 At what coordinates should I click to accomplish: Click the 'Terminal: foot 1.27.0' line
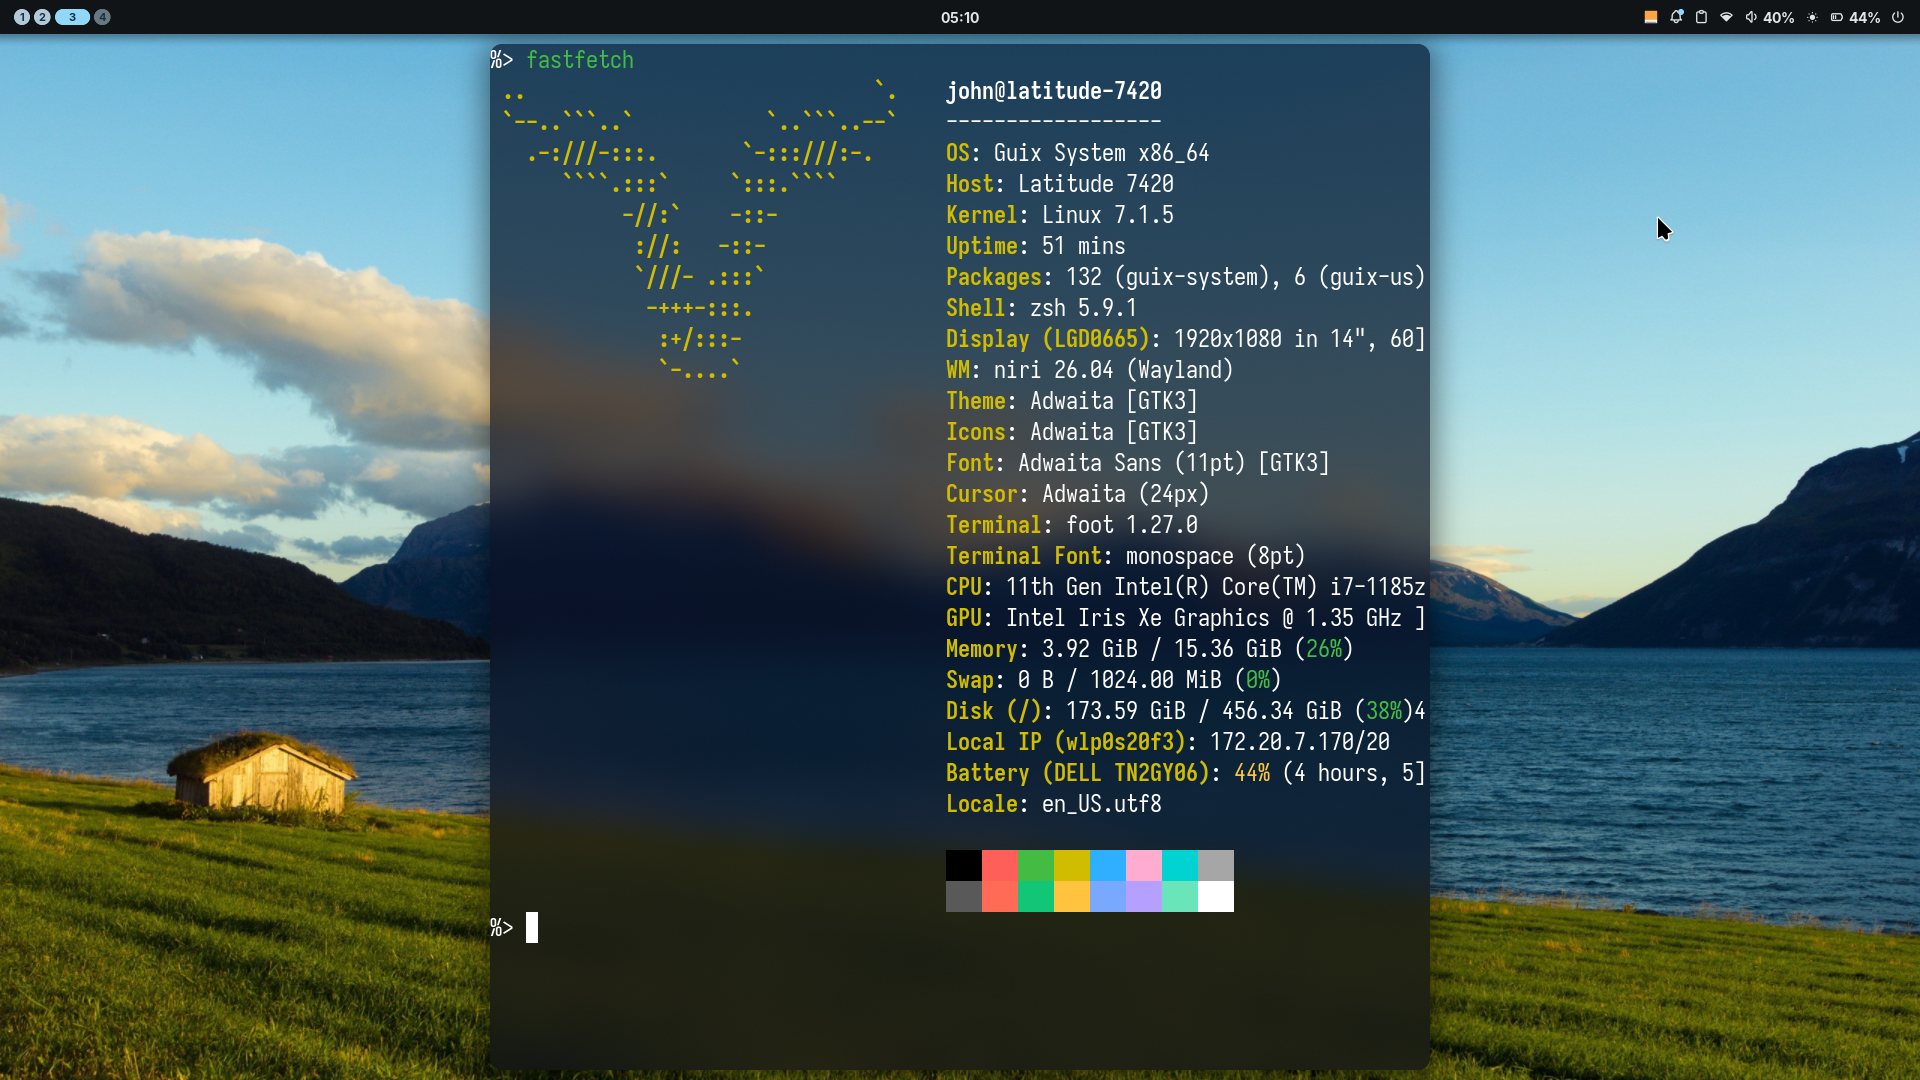1072,525
